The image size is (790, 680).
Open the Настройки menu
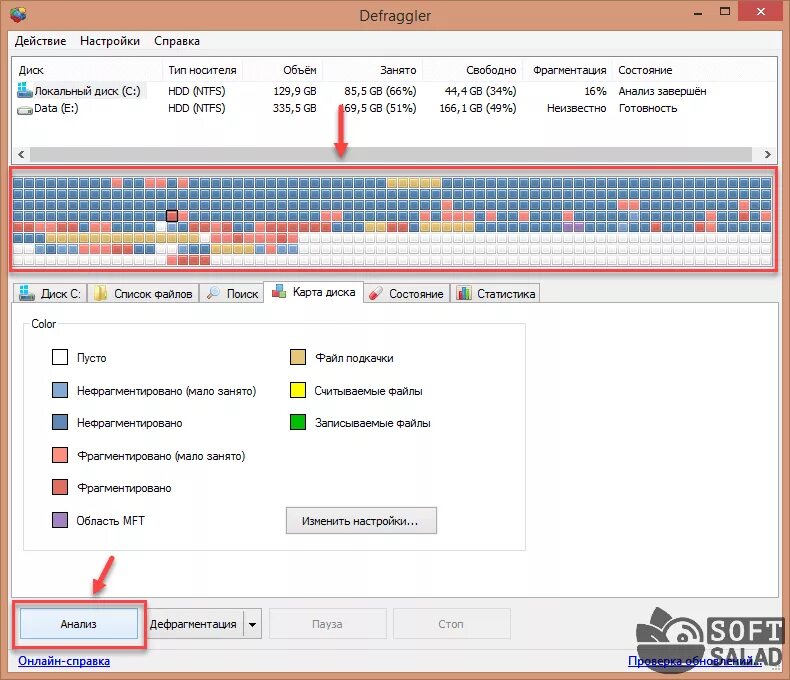[110, 41]
